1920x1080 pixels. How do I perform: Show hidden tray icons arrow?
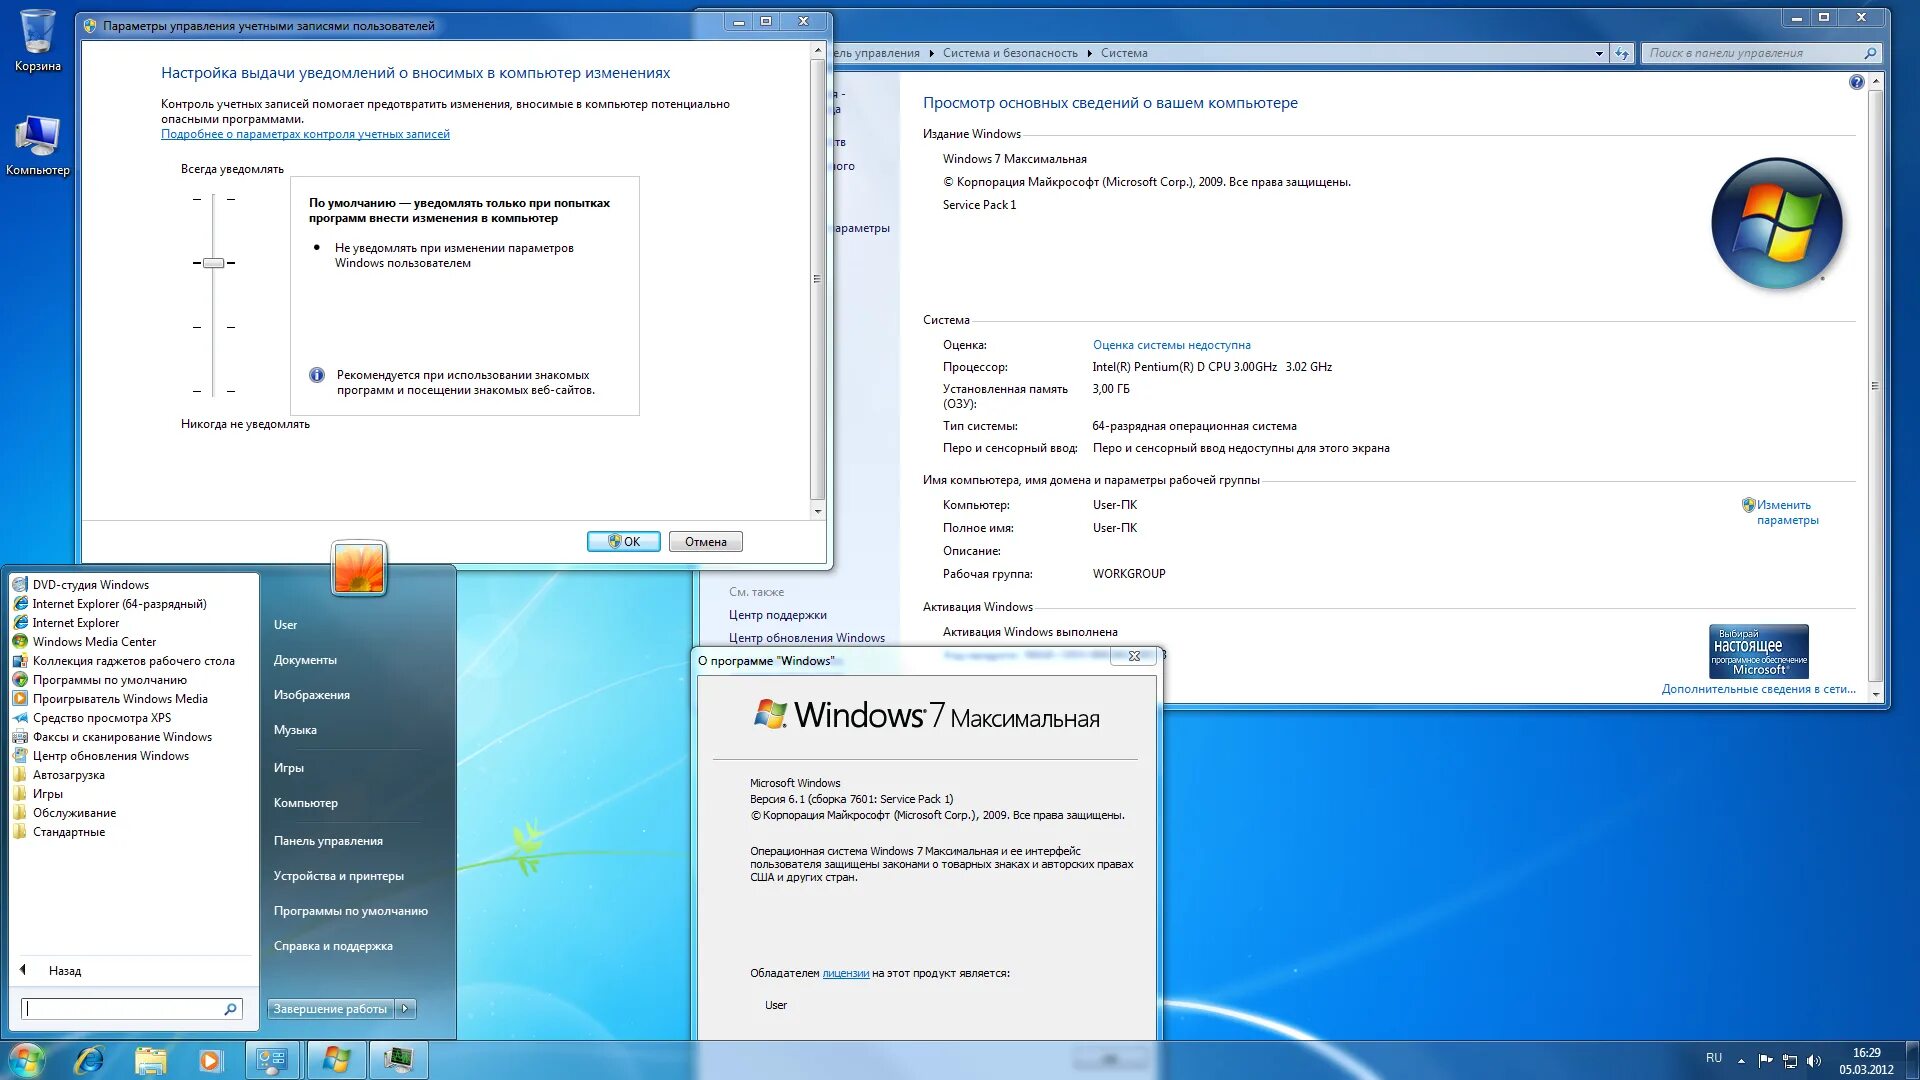pos(1741,1060)
